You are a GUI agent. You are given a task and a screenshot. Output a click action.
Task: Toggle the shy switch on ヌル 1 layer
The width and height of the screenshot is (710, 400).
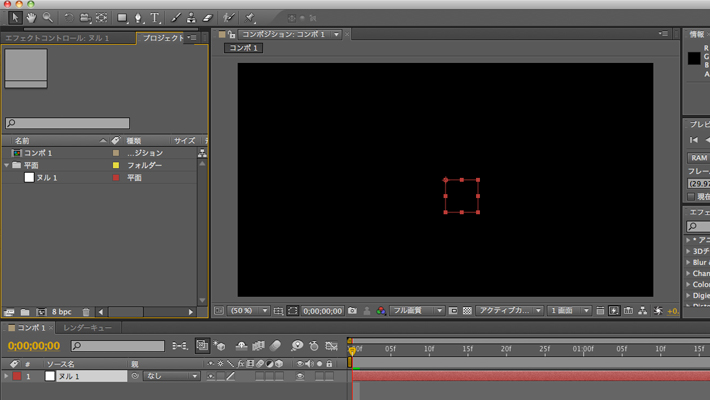[211, 377]
